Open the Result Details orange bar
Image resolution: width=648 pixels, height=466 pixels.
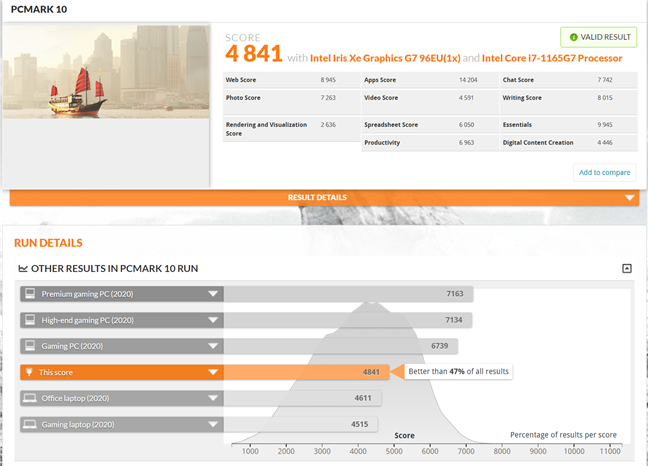[324, 197]
